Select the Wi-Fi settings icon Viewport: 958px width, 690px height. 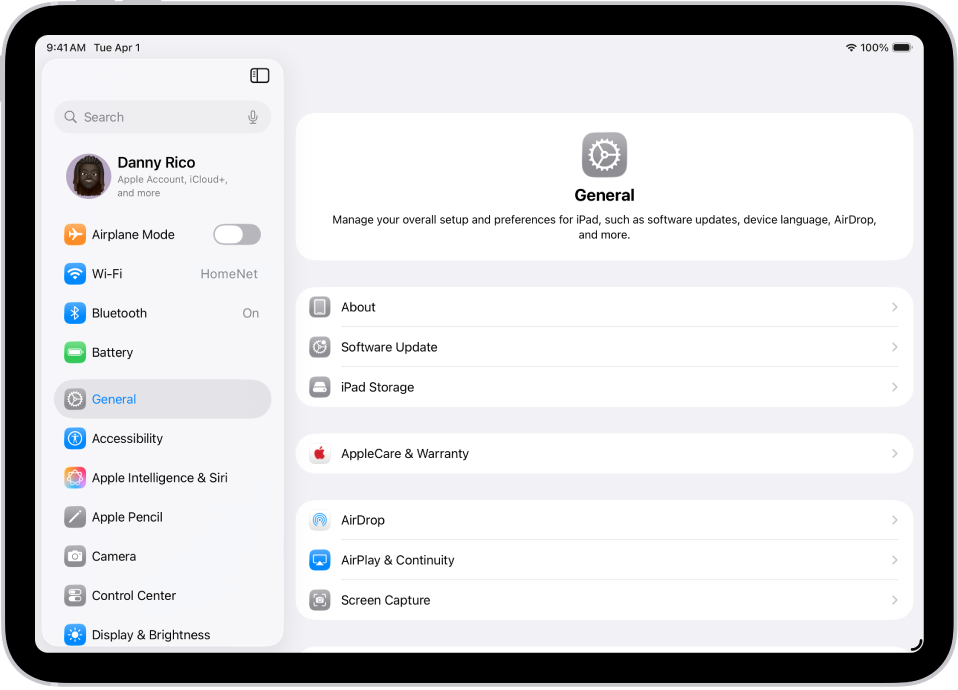74,273
